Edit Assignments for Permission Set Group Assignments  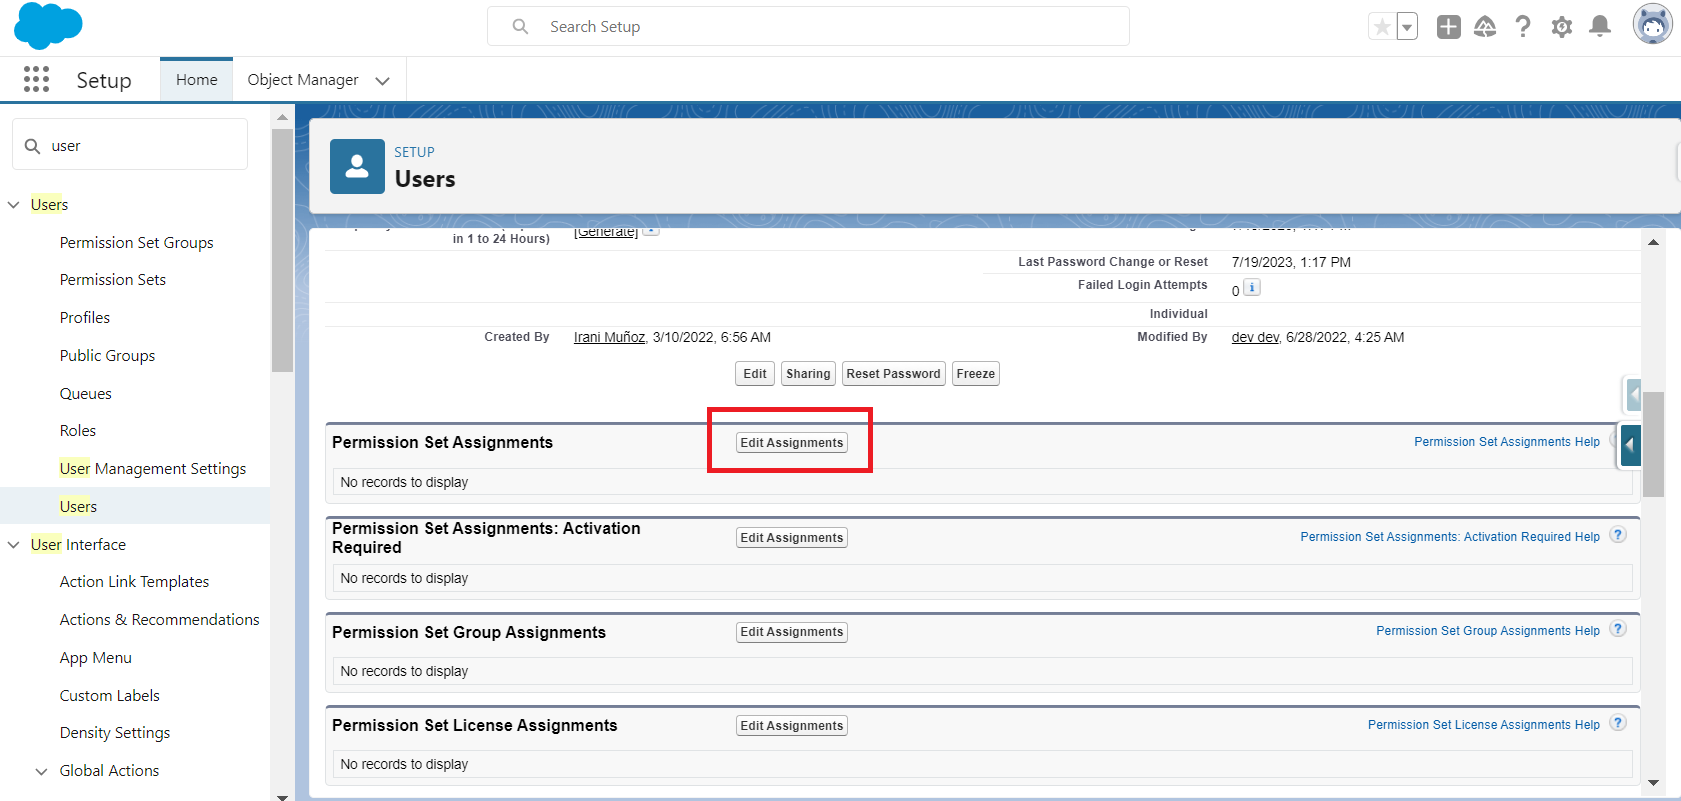coord(792,632)
